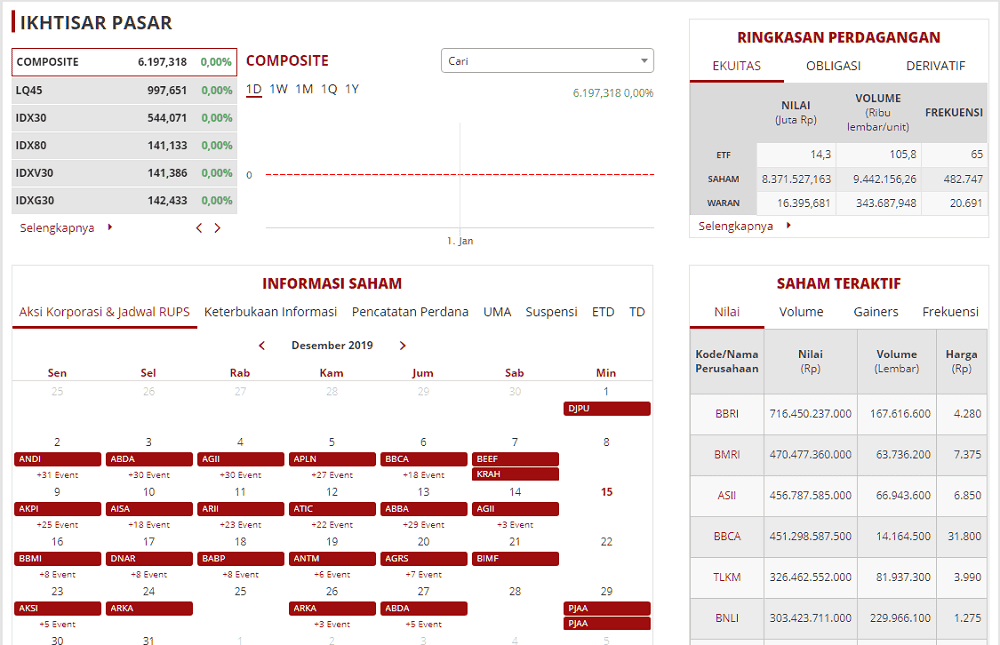The height and width of the screenshot is (645, 1000).
Task: Switch to the DERIVATIF tab
Action: click(936, 66)
